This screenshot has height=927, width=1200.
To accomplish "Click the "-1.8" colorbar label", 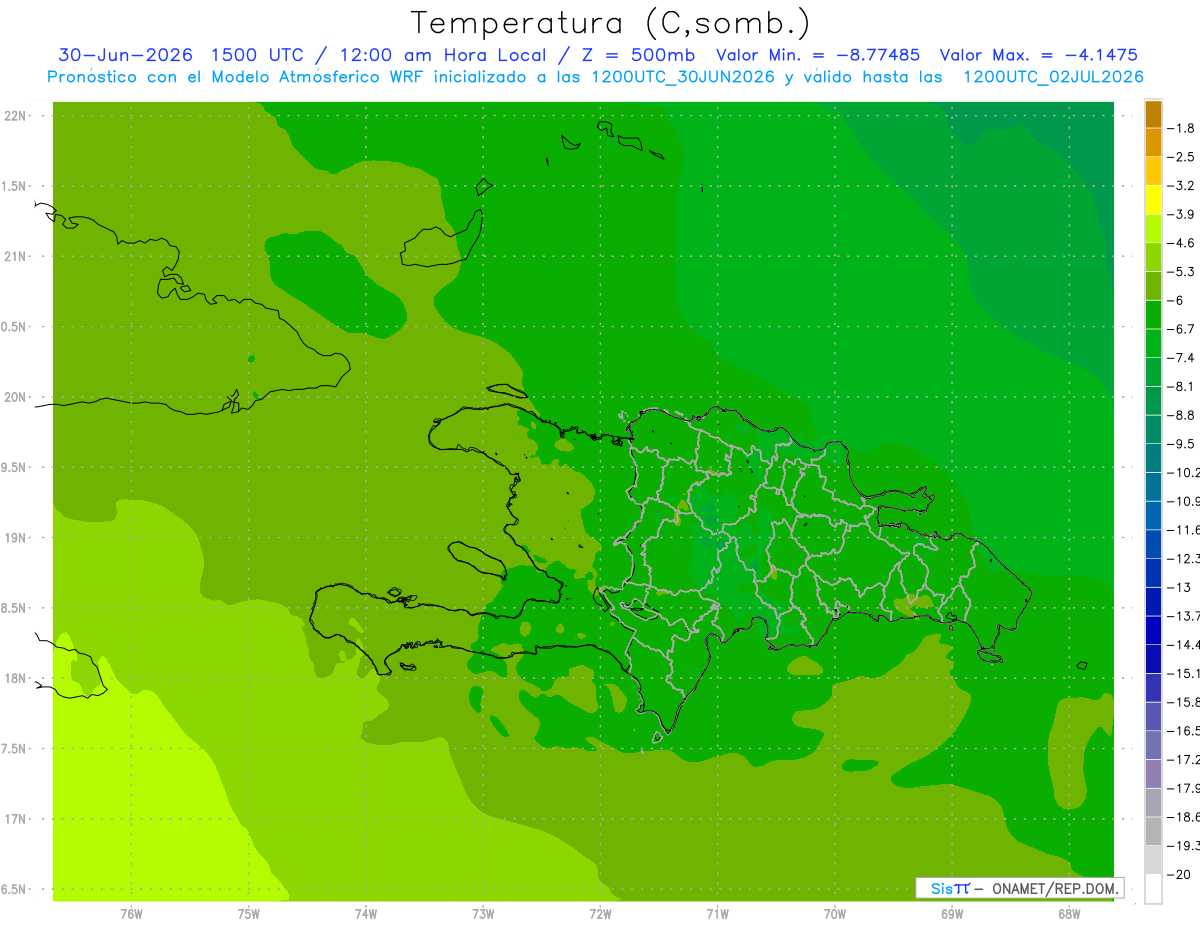I will [1183, 128].
